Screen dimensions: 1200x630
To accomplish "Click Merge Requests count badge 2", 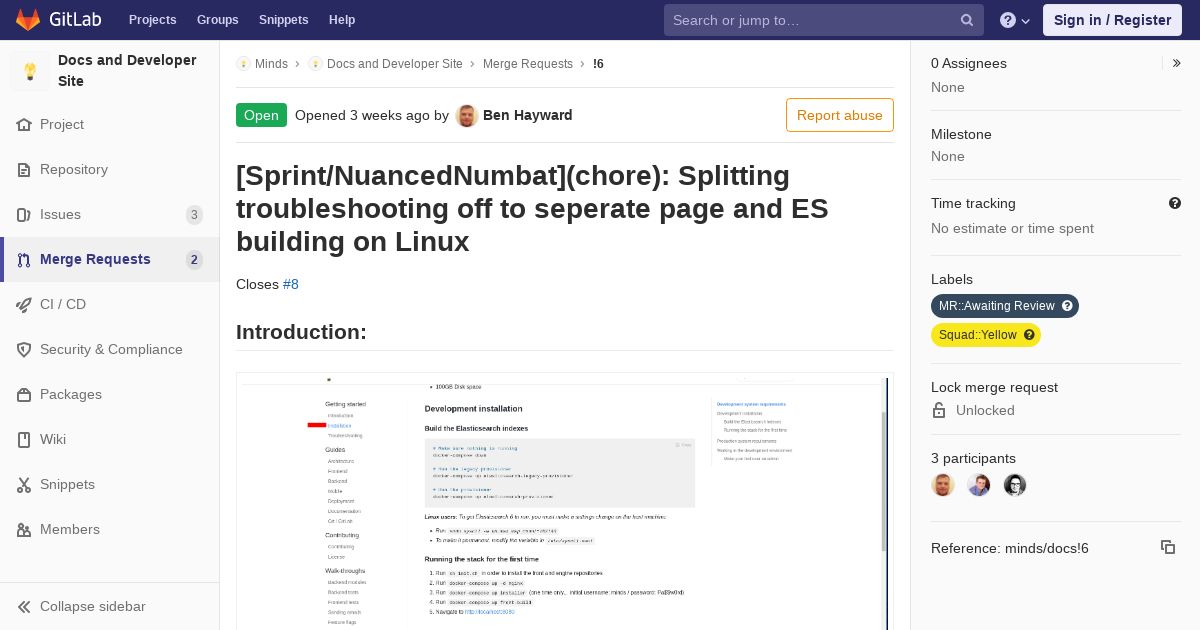I will click(x=194, y=260).
